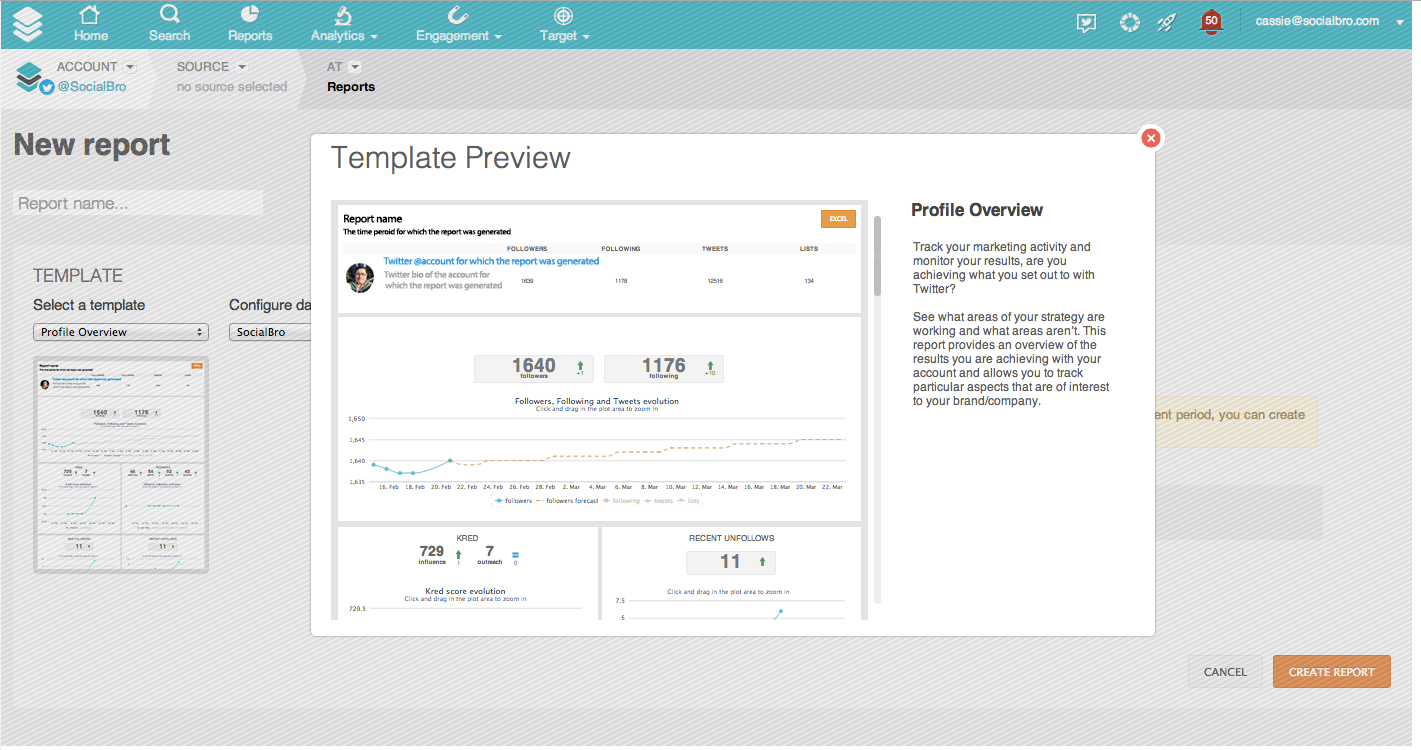
Task: Click the 1176 following stat box
Action: tap(664, 368)
